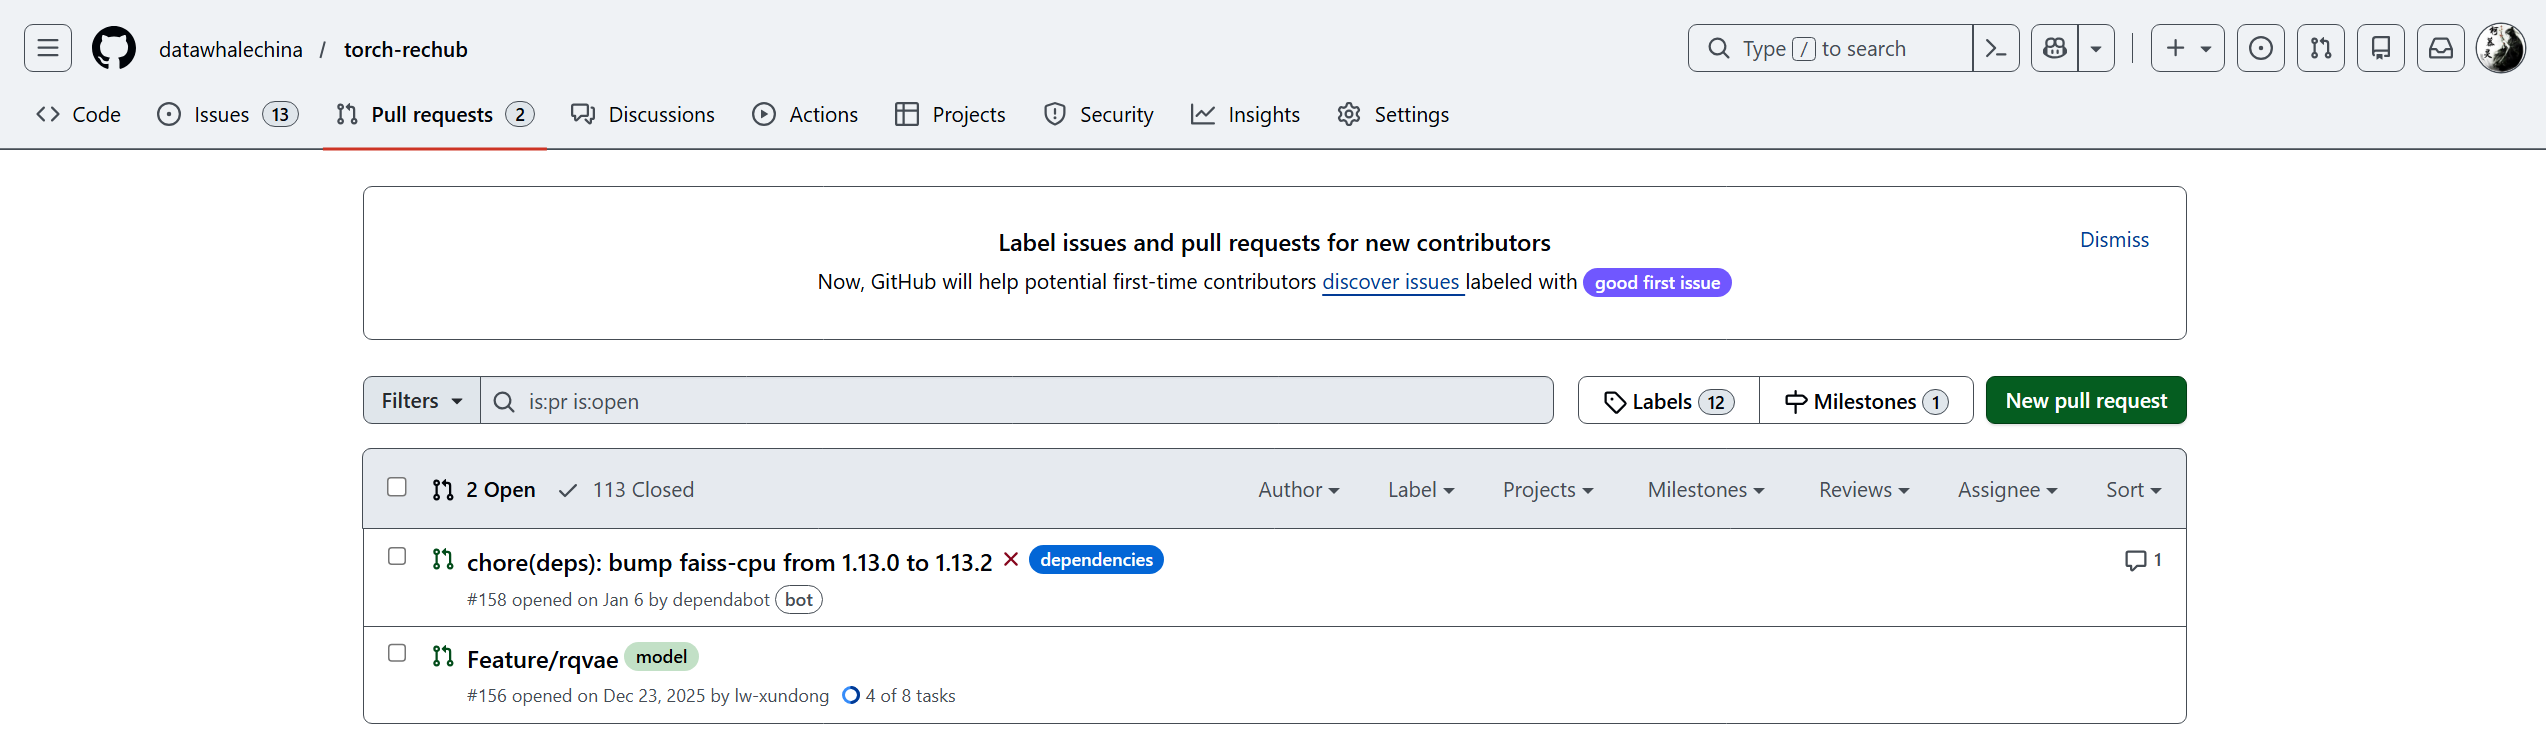Click the user profile avatar

[2501, 48]
